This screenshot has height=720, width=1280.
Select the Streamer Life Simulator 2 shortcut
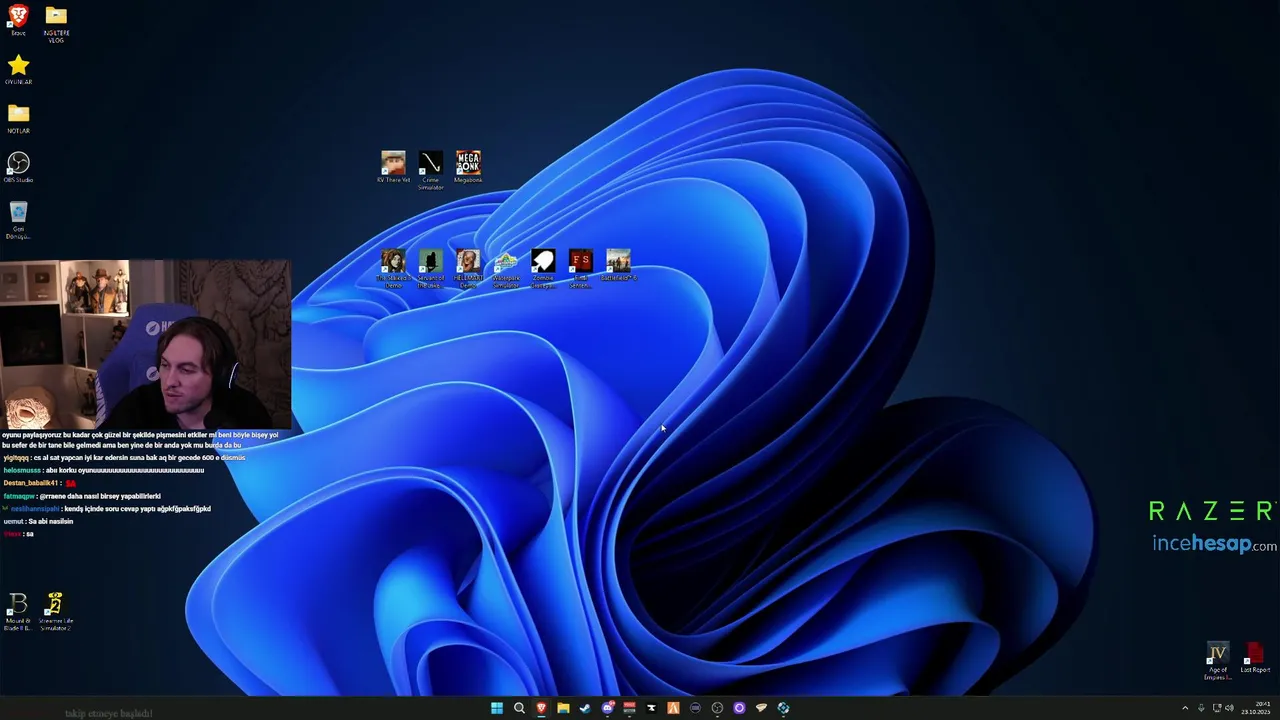coord(55,611)
